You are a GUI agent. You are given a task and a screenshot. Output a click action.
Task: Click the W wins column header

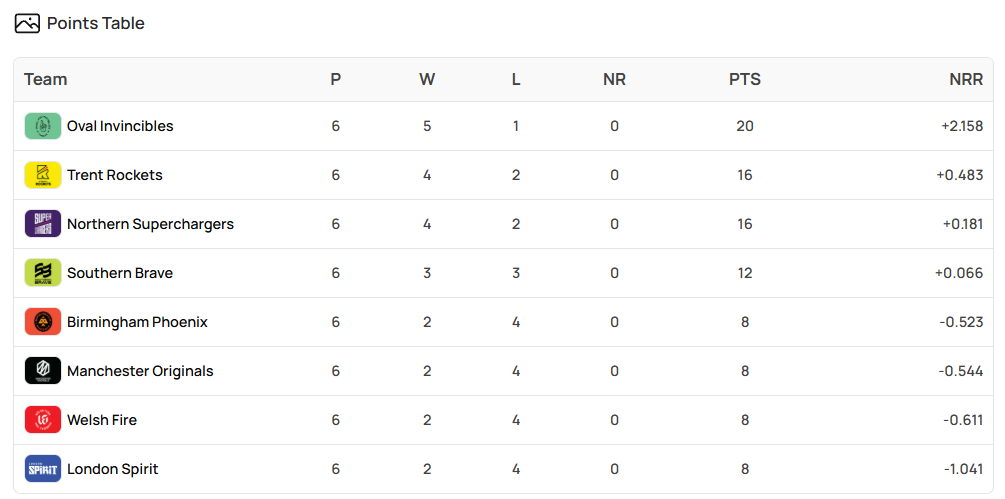point(427,79)
